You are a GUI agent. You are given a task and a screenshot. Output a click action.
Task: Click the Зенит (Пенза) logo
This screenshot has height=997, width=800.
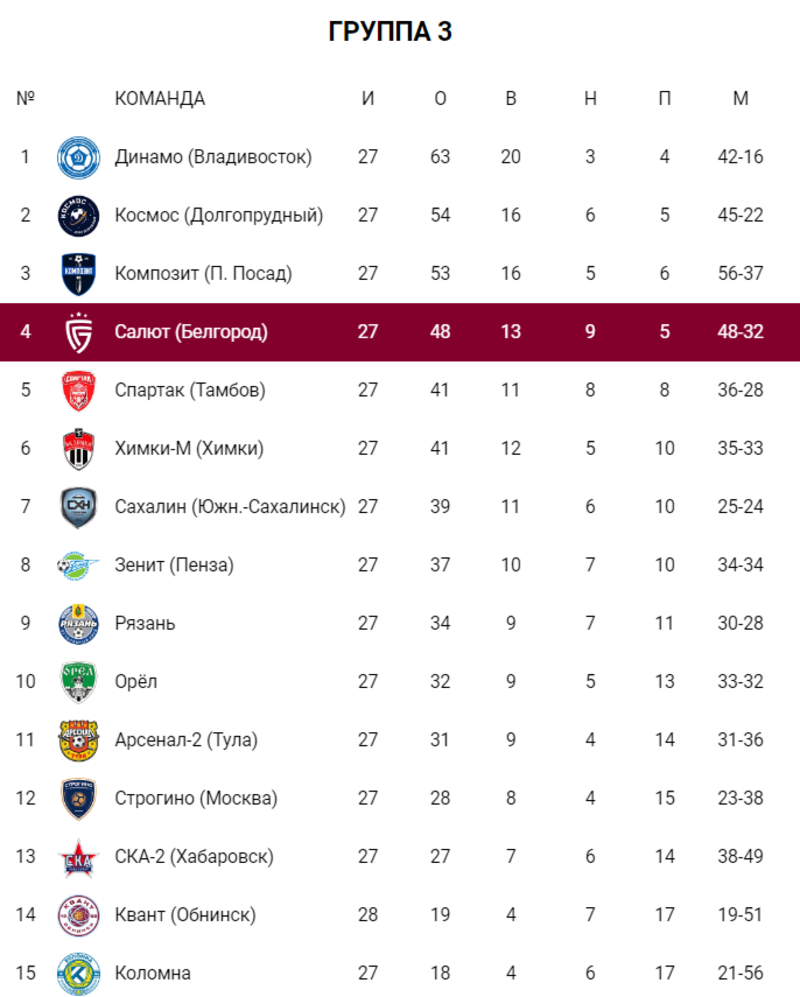tap(78, 565)
